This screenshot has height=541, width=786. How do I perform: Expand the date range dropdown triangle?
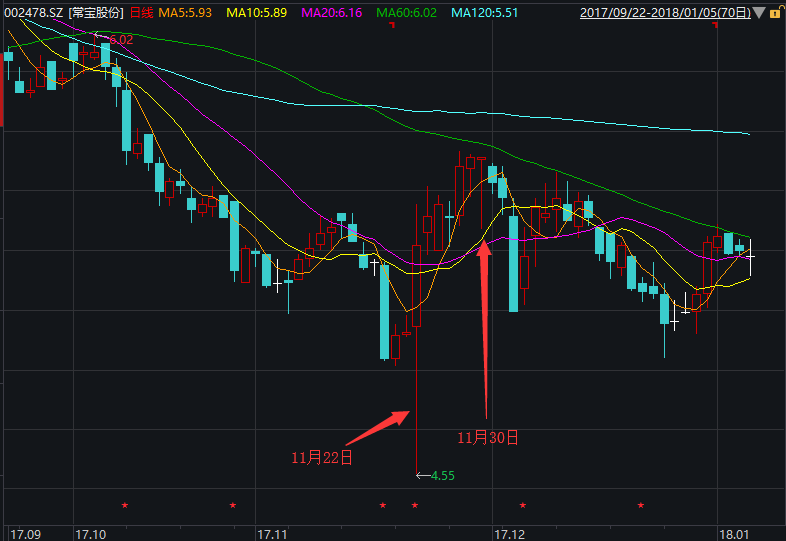(x=759, y=13)
